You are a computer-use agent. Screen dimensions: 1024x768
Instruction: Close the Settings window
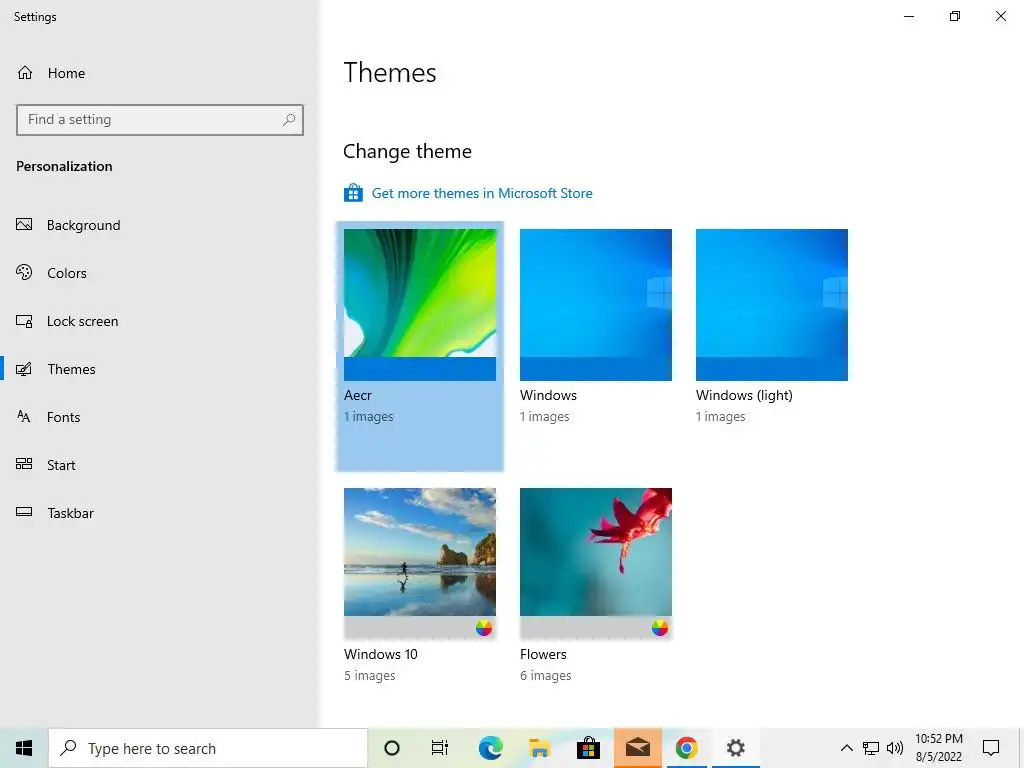(x=1000, y=16)
